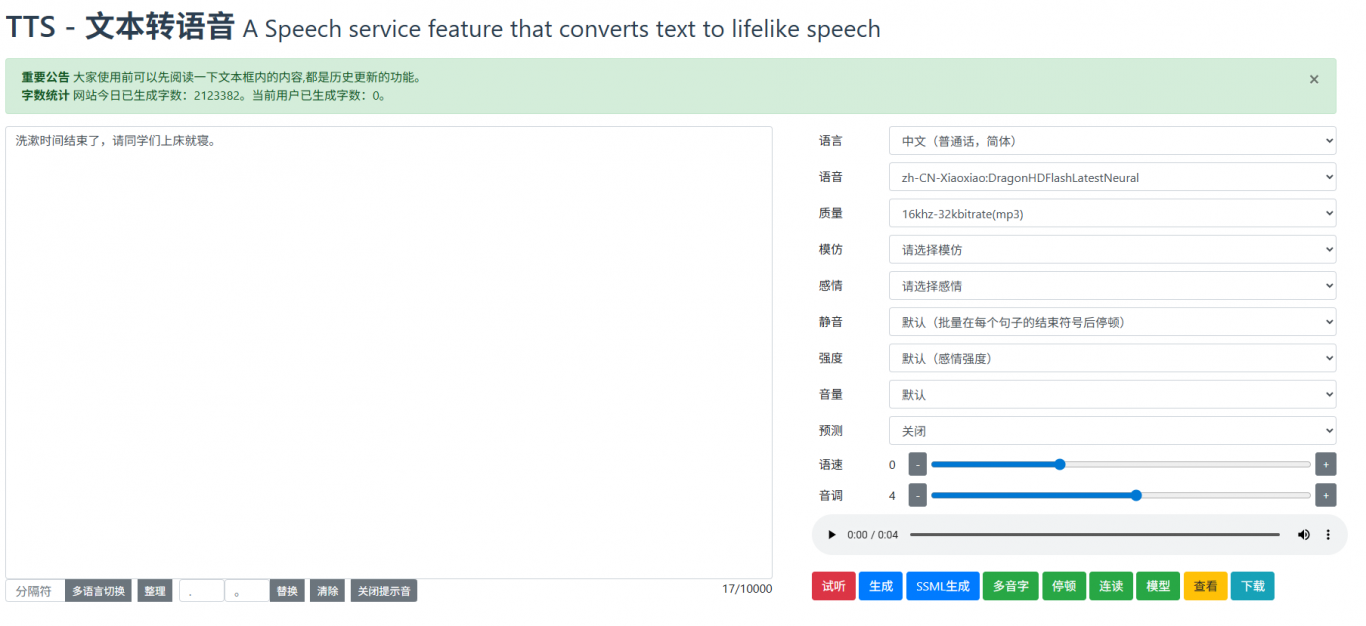Screen dimensions: 1366x626
Task: Open the 语言 language dropdown
Action: (x=1112, y=141)
